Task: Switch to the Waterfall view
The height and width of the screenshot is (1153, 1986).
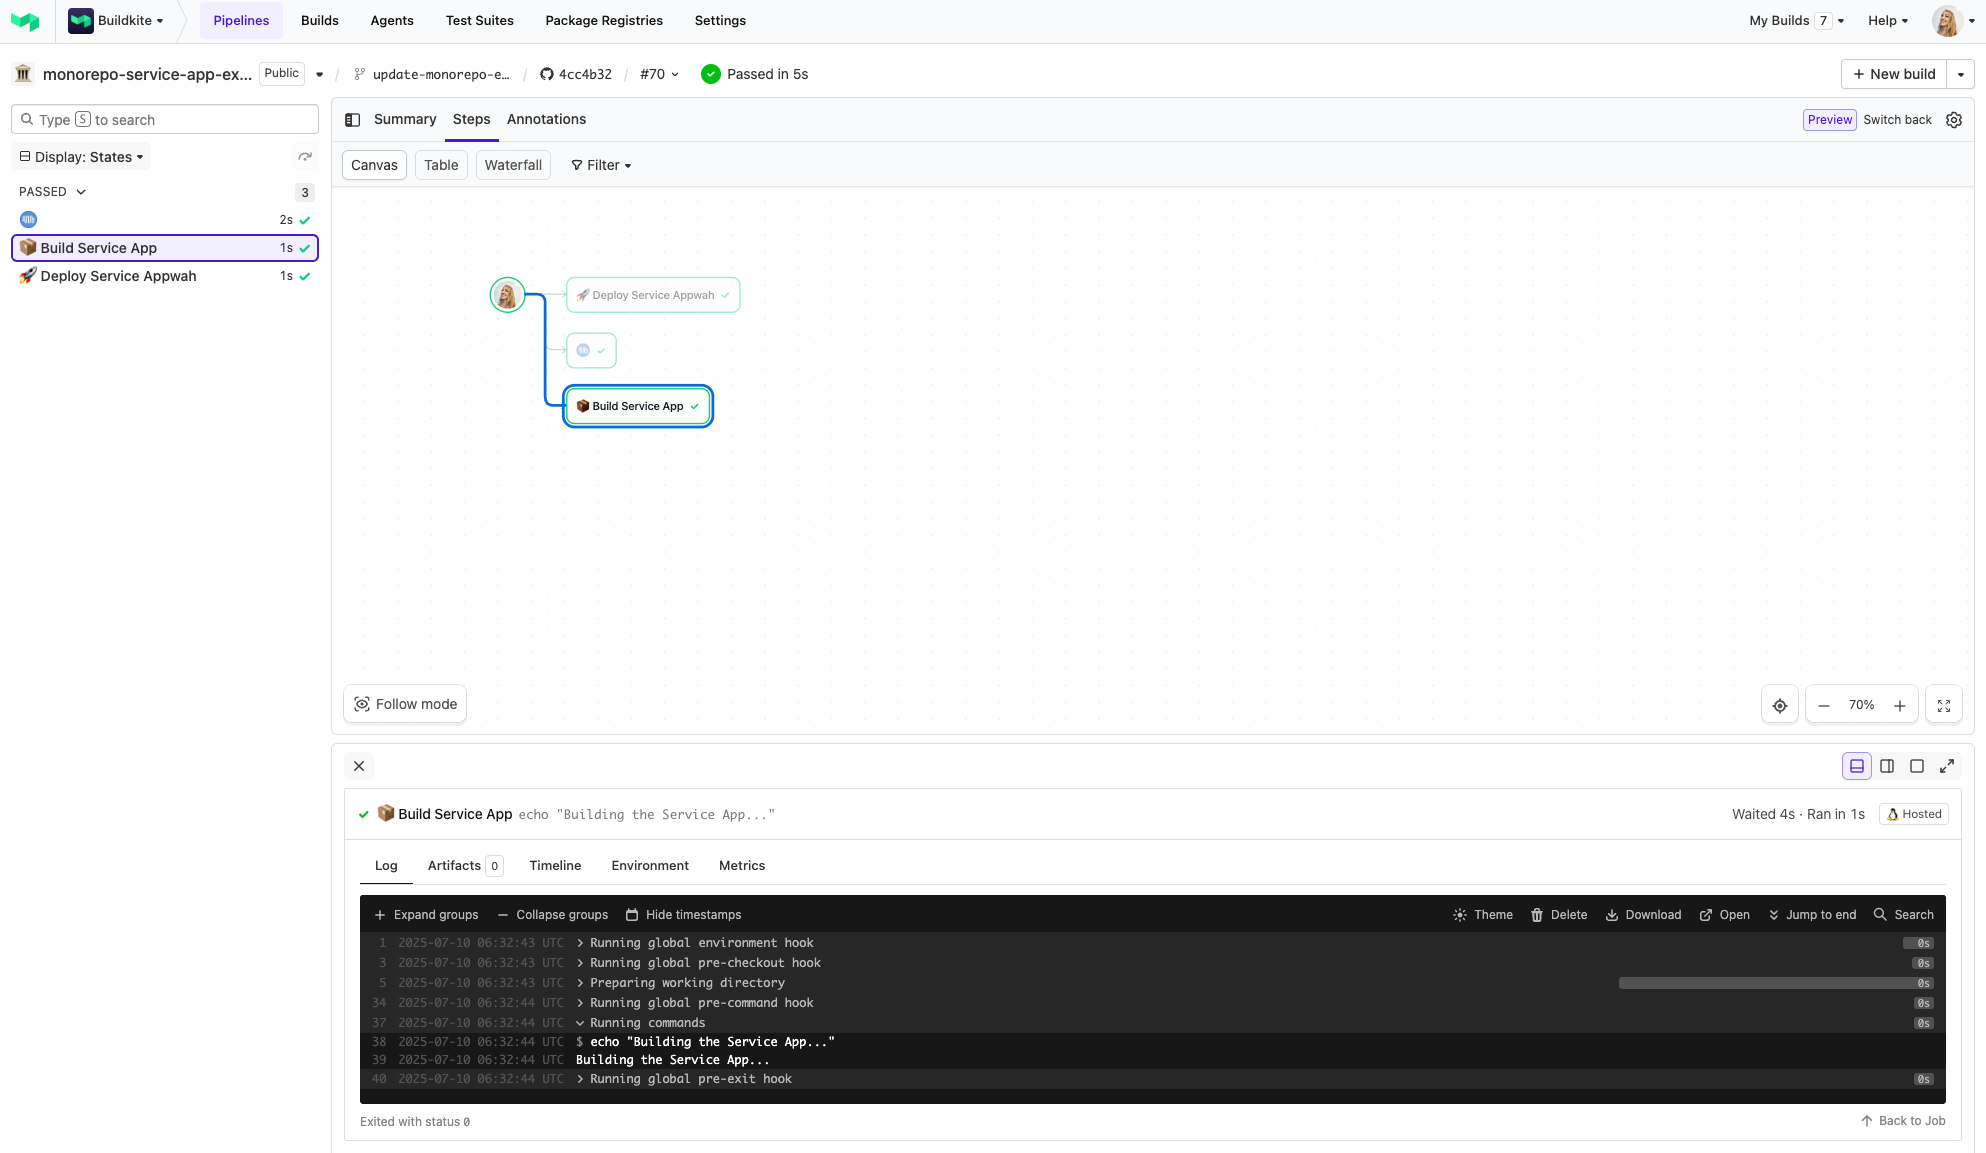Action: pyautogui.click(x=513, y=165)
